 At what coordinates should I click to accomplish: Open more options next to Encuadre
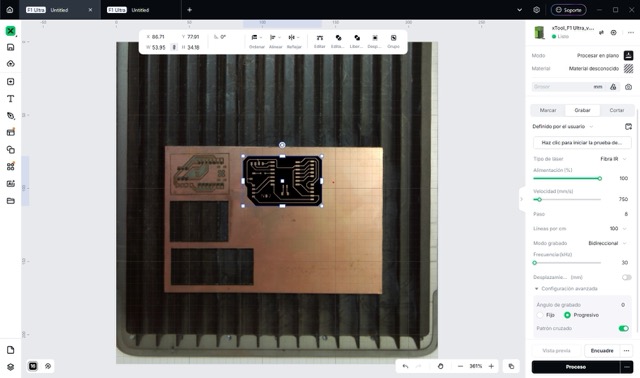pos(627,351)
